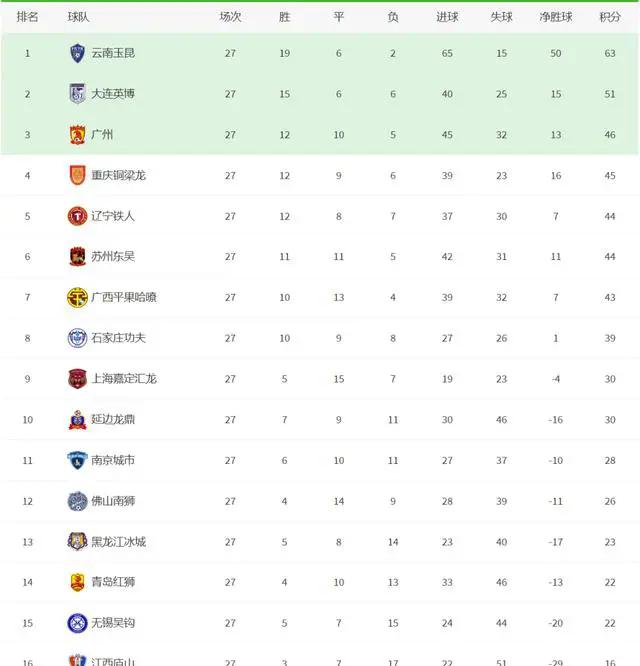
Task: Sort by the 净胜球 column header
Action: (x=555, y=17)
